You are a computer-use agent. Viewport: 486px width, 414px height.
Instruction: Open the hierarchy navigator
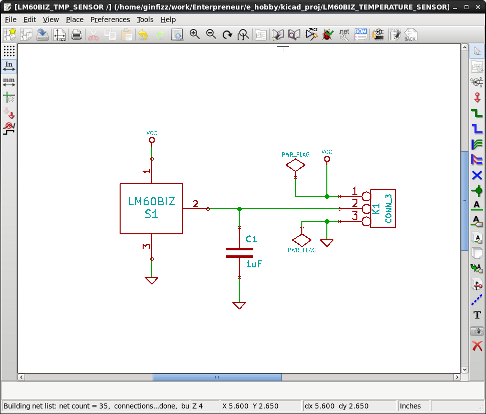pyautogui.click(x=261, y=34)
